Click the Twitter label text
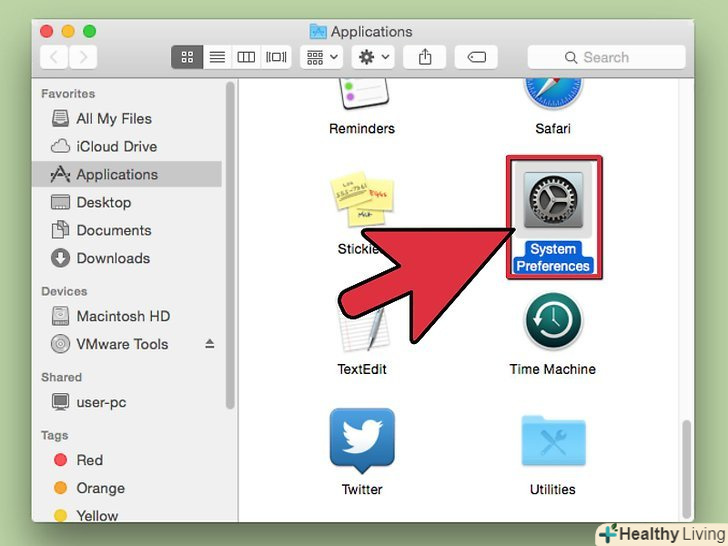Viewport: 728px width, 546px height. [x=362, y=489]
